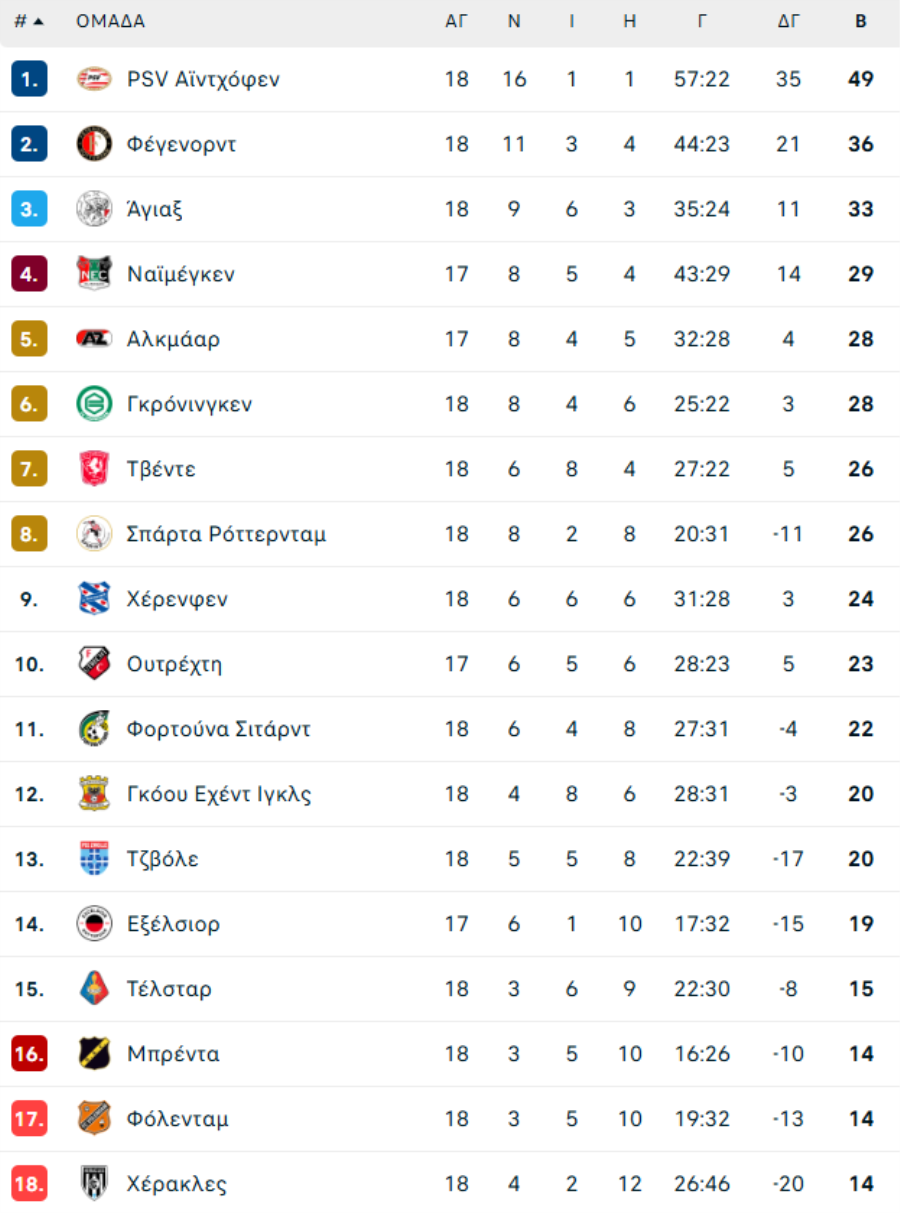Click the Ajax team crest
The image size is (900, 1213).
(x=94, y=209)
